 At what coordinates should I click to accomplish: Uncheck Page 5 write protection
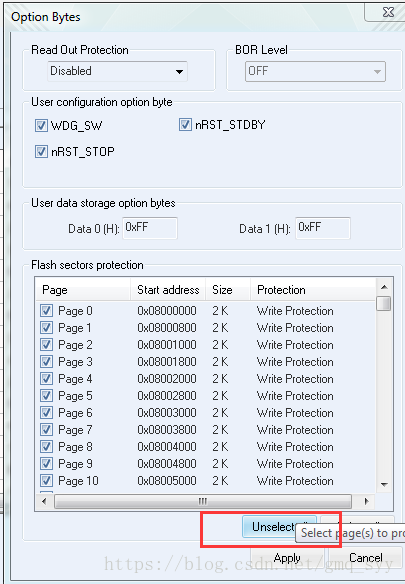point(46,396)
